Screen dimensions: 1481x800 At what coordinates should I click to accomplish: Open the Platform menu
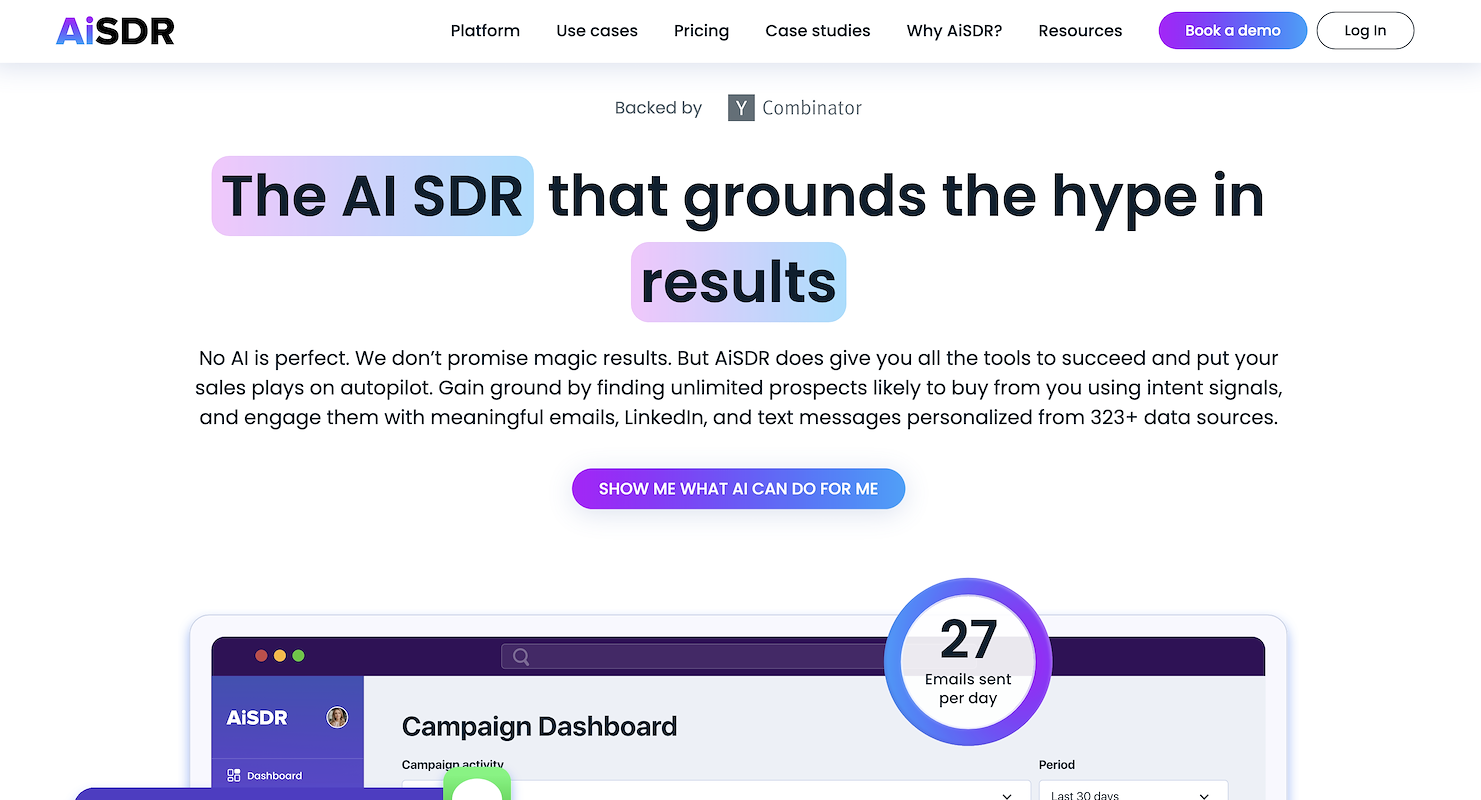[485, 31]
